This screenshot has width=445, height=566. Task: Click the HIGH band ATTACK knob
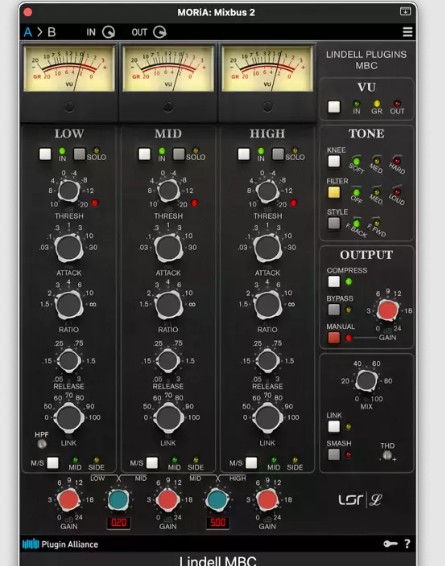[267, 248]
